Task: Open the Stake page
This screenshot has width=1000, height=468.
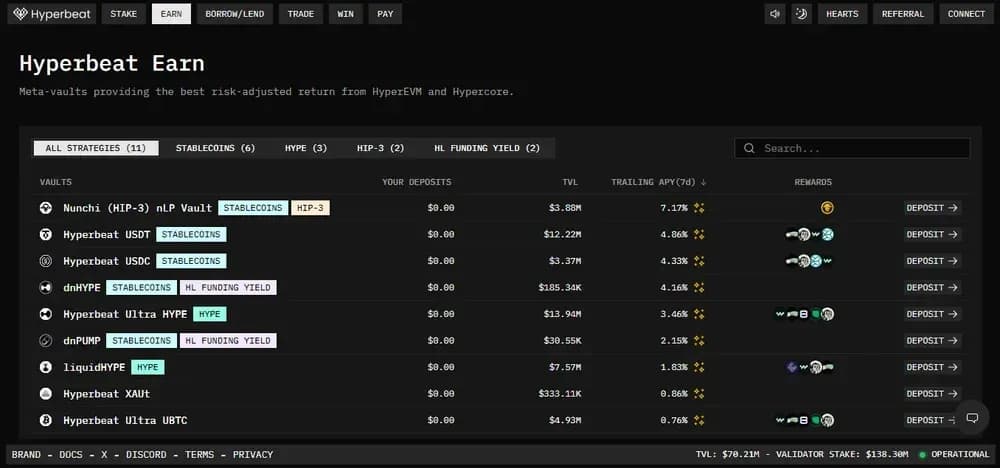Action: (124, 14)
